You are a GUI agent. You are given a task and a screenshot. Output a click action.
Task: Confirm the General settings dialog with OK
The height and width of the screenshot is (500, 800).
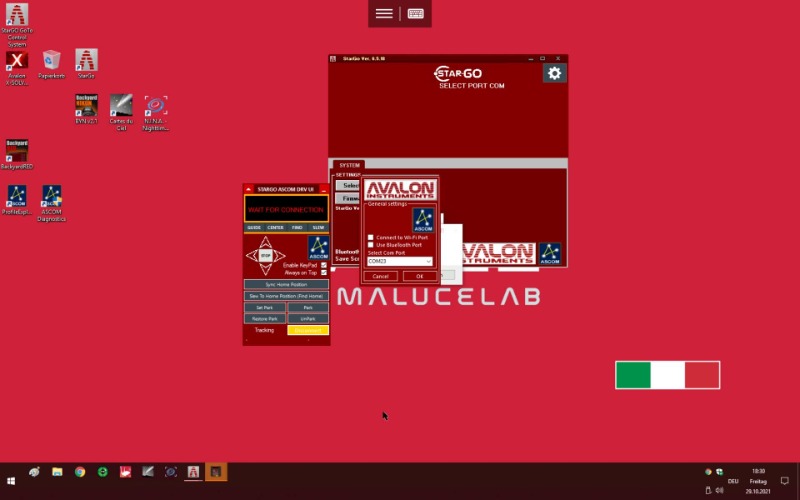click(419, 277)
